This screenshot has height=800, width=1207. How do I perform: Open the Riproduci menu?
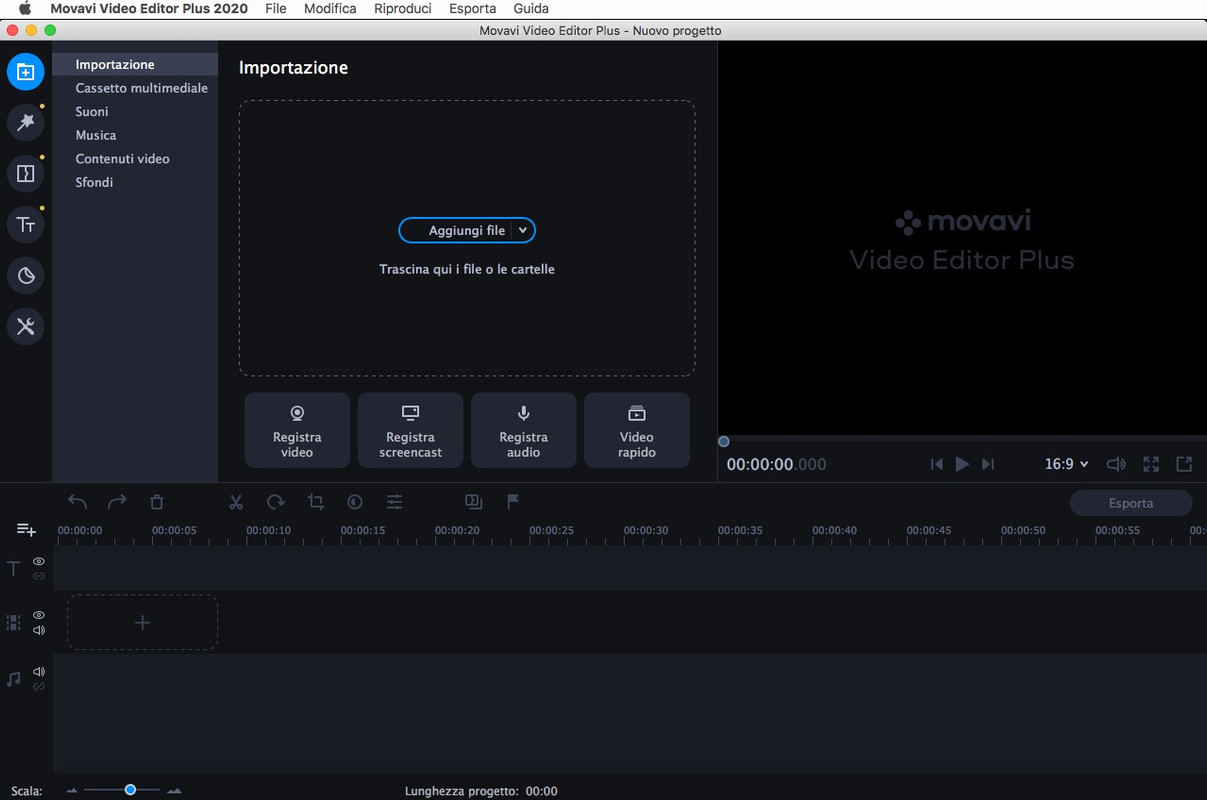(402, 8)
